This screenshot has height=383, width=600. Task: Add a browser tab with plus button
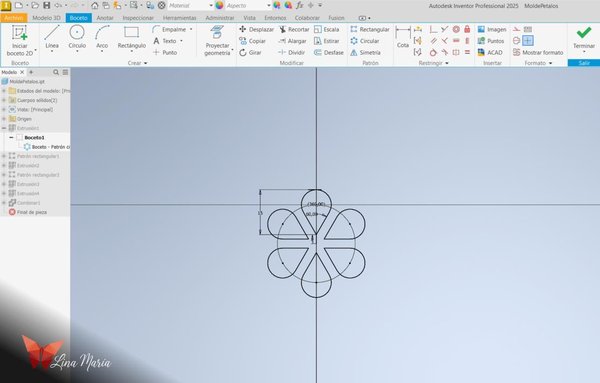(31, 72)
